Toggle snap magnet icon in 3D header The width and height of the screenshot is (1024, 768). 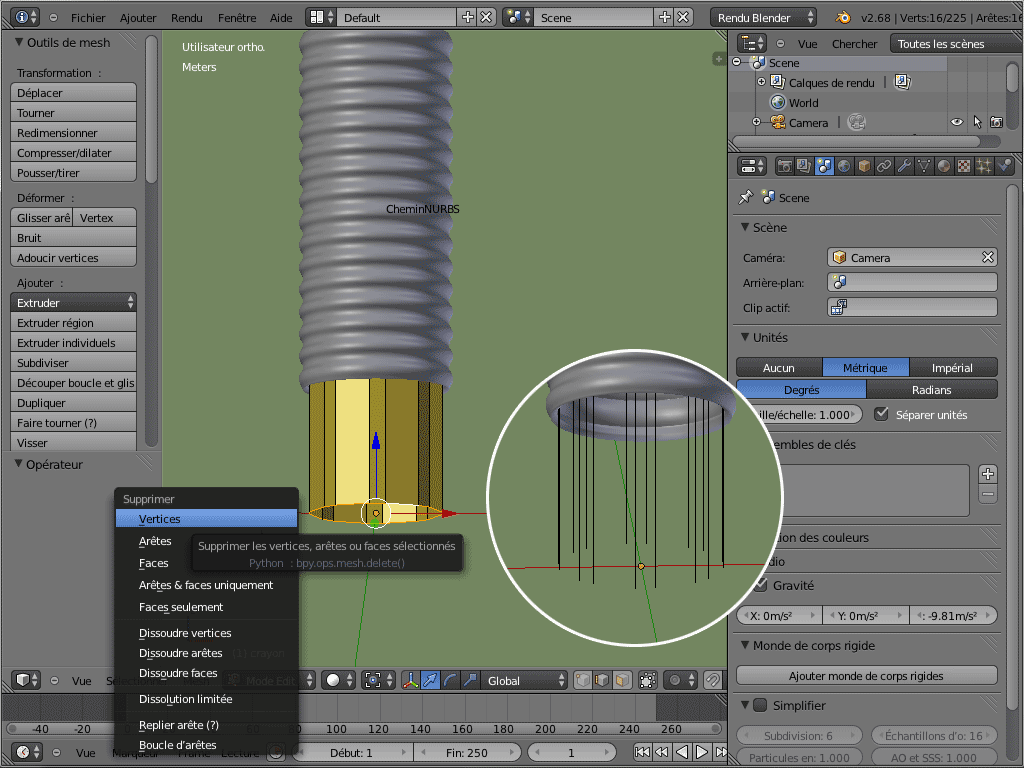point(712,680)
